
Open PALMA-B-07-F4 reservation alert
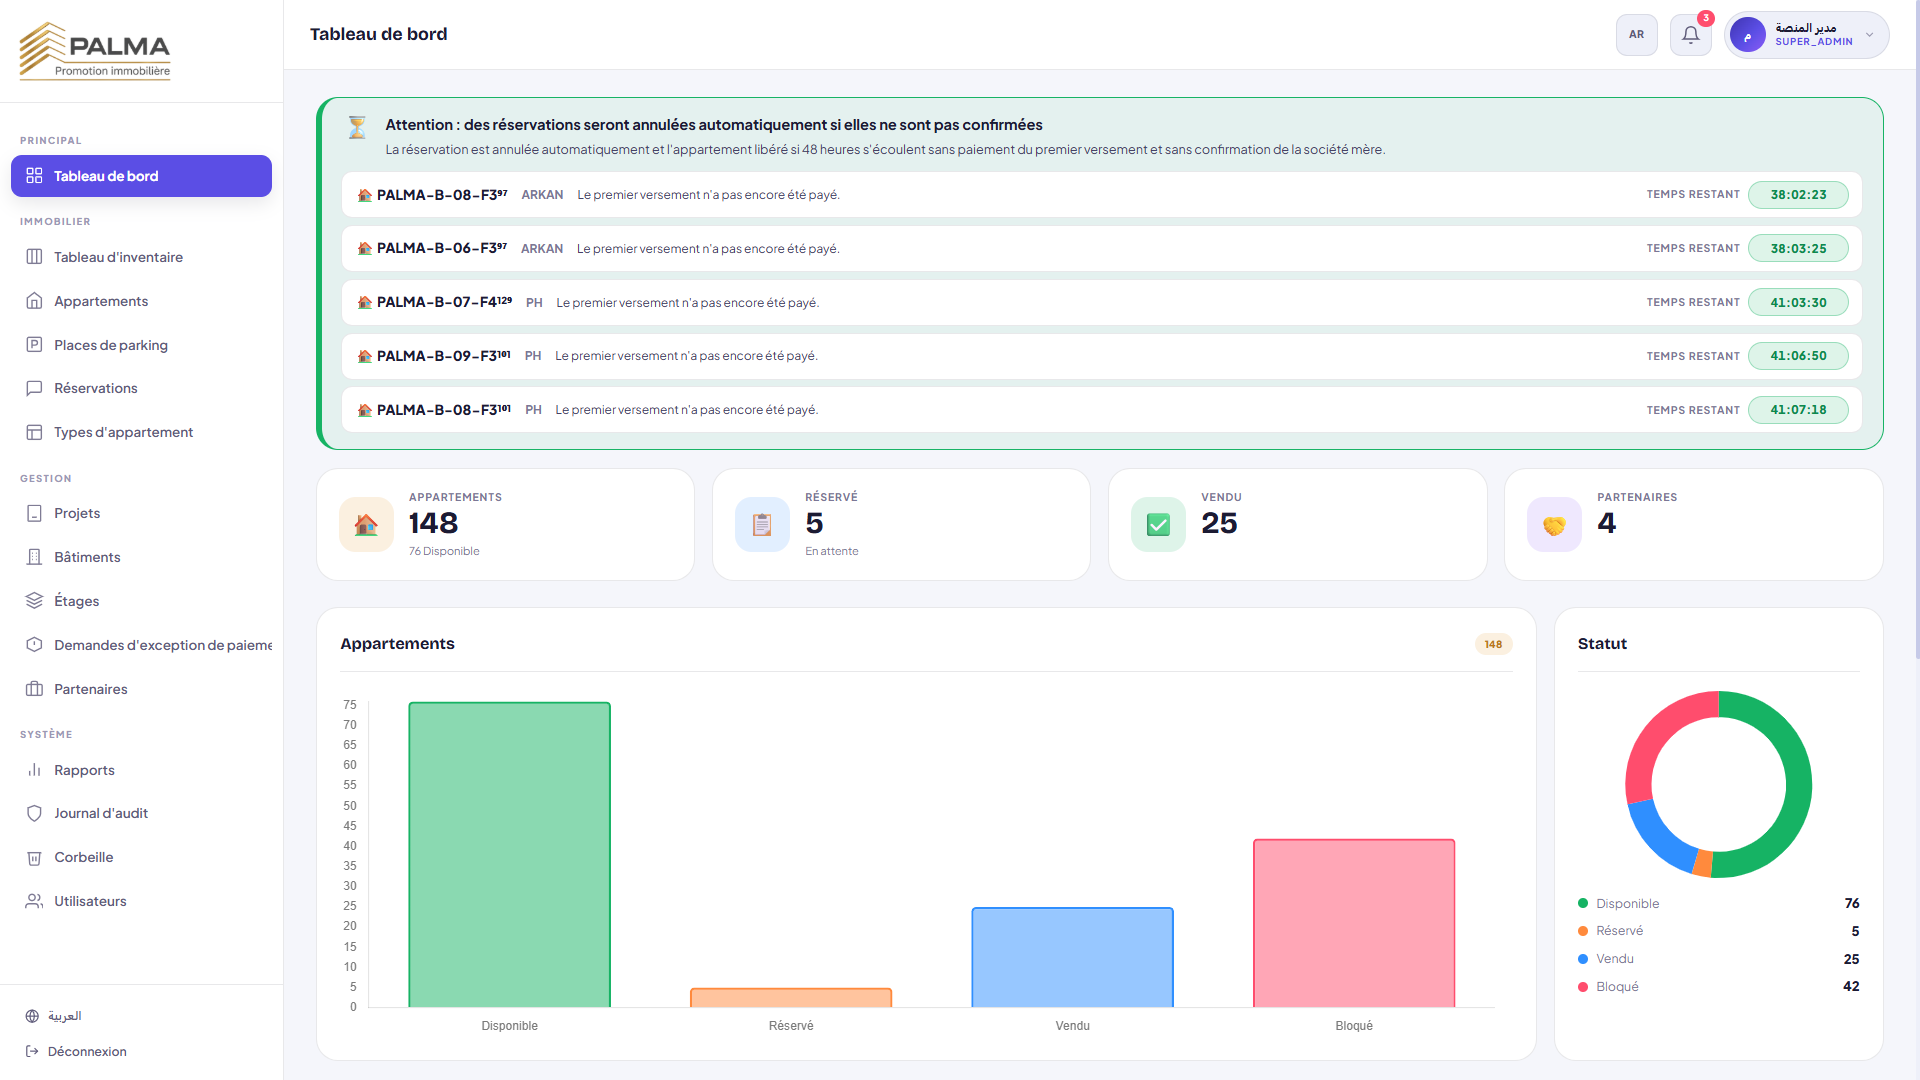point(1101,302)
